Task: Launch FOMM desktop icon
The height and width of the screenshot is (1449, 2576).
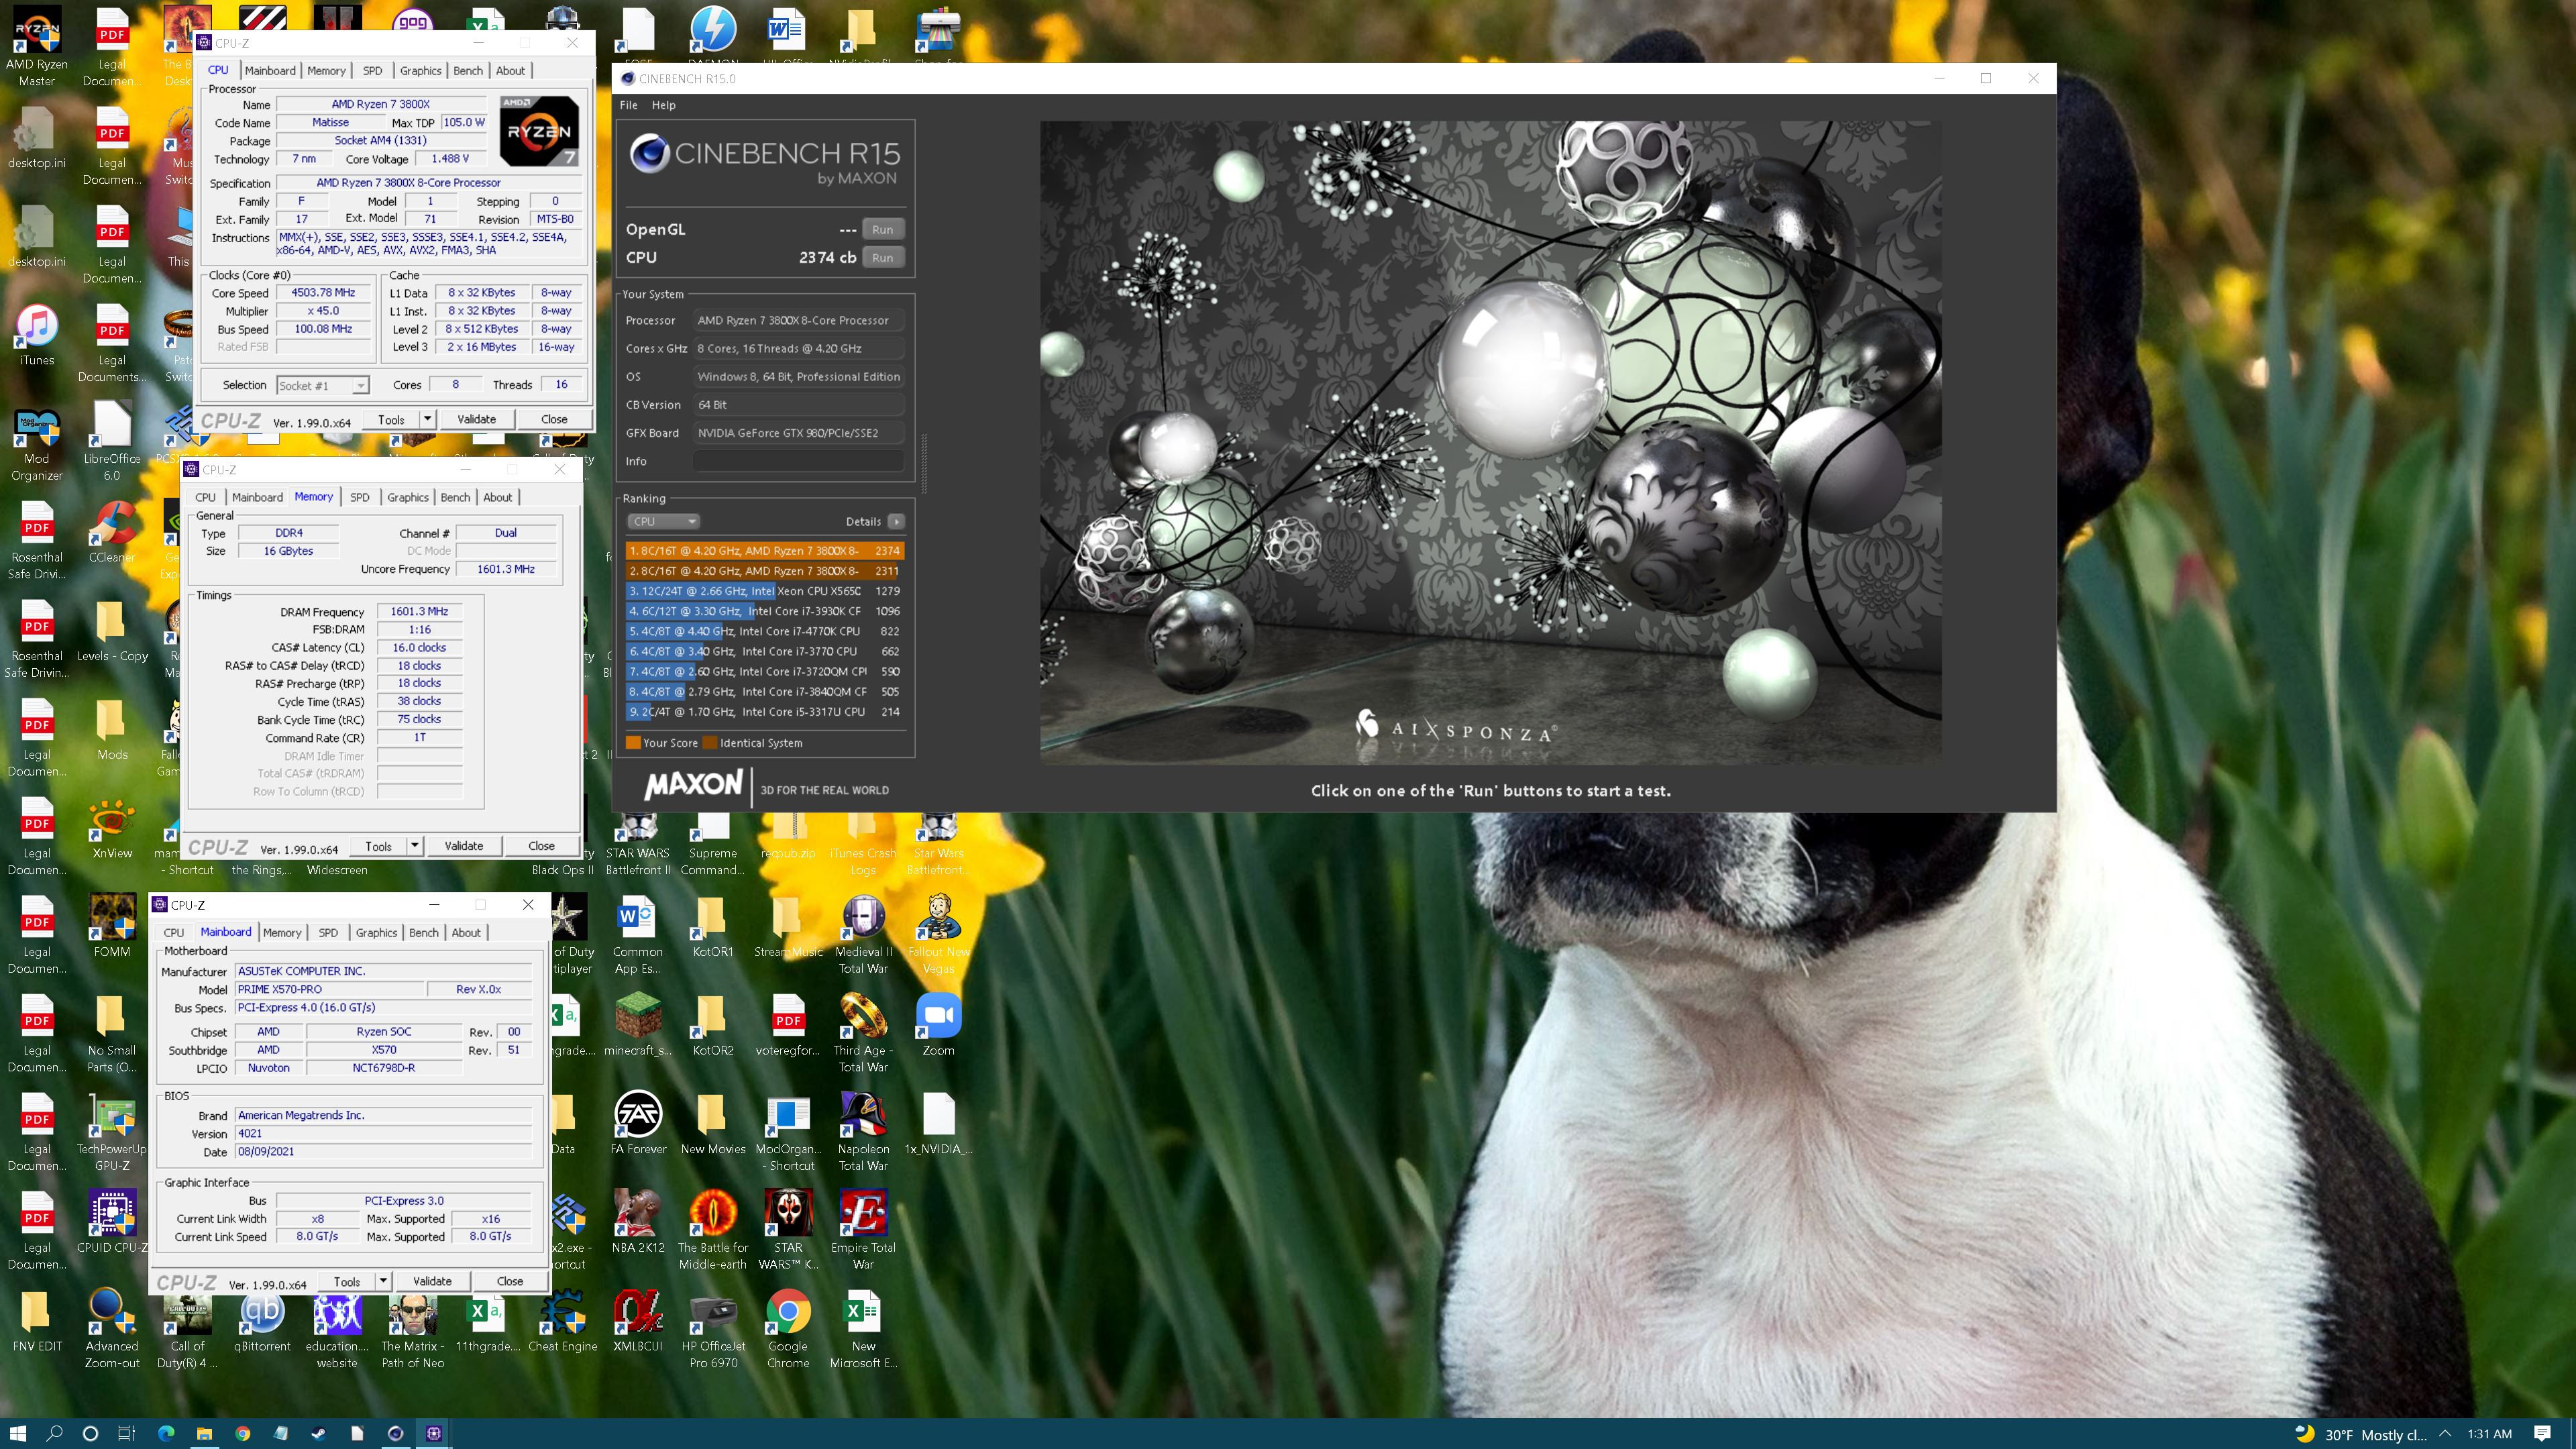Action: (112, 926)
